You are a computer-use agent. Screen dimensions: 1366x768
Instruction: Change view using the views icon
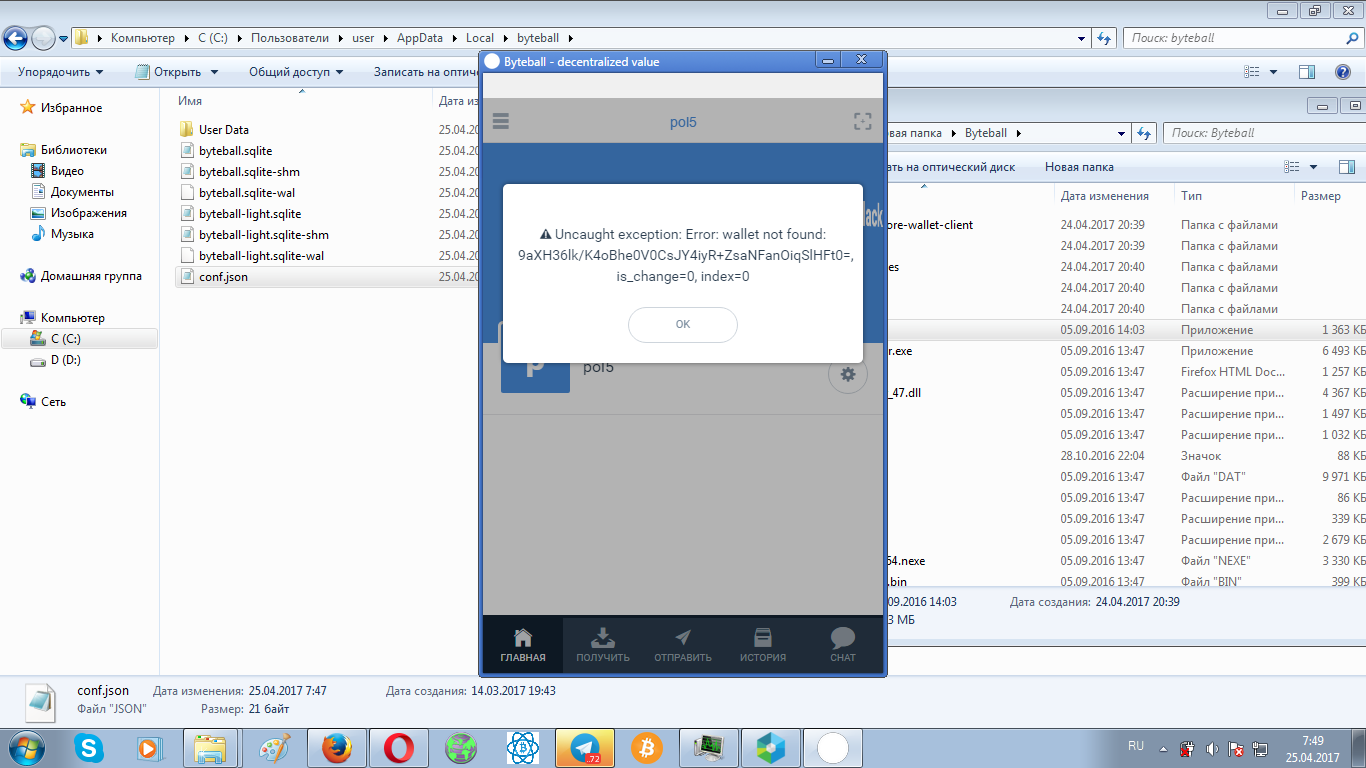point(1251,72)
